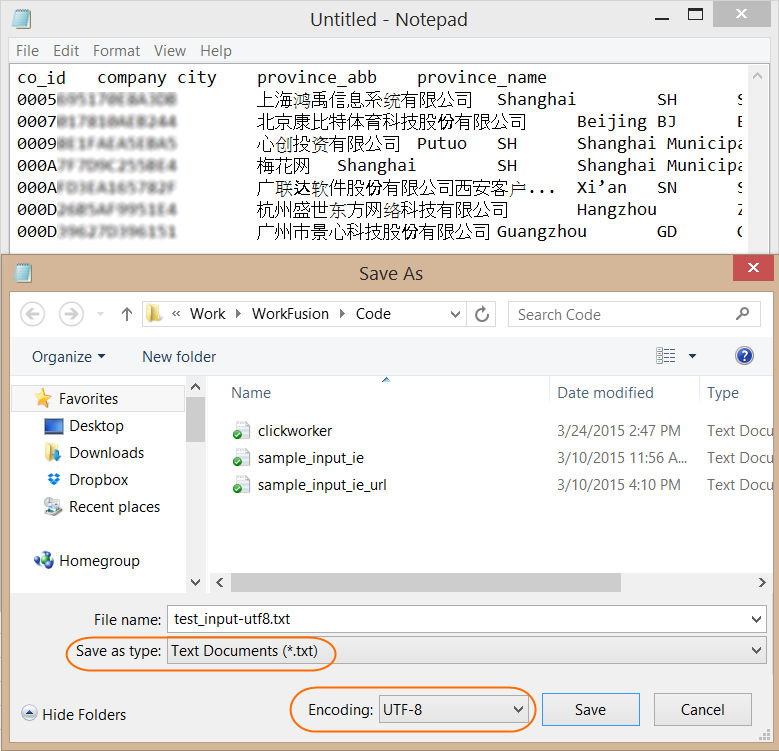Open the Help menu in Notepad
779x751 pixels.
pos(216,51)
